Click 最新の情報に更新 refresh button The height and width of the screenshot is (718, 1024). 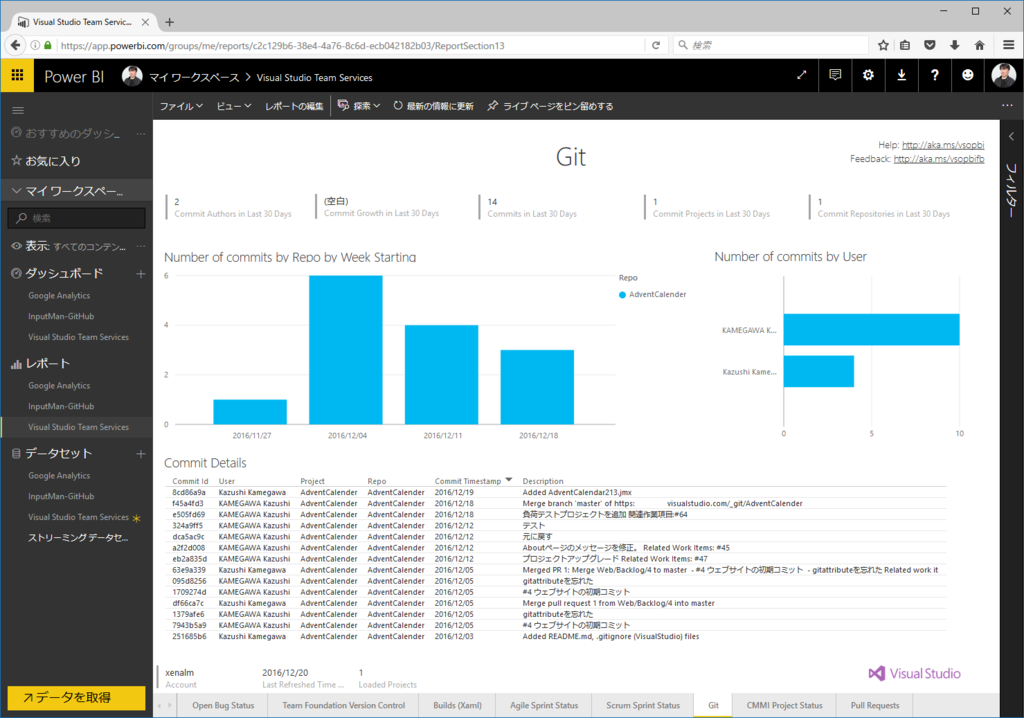(434, 106)
